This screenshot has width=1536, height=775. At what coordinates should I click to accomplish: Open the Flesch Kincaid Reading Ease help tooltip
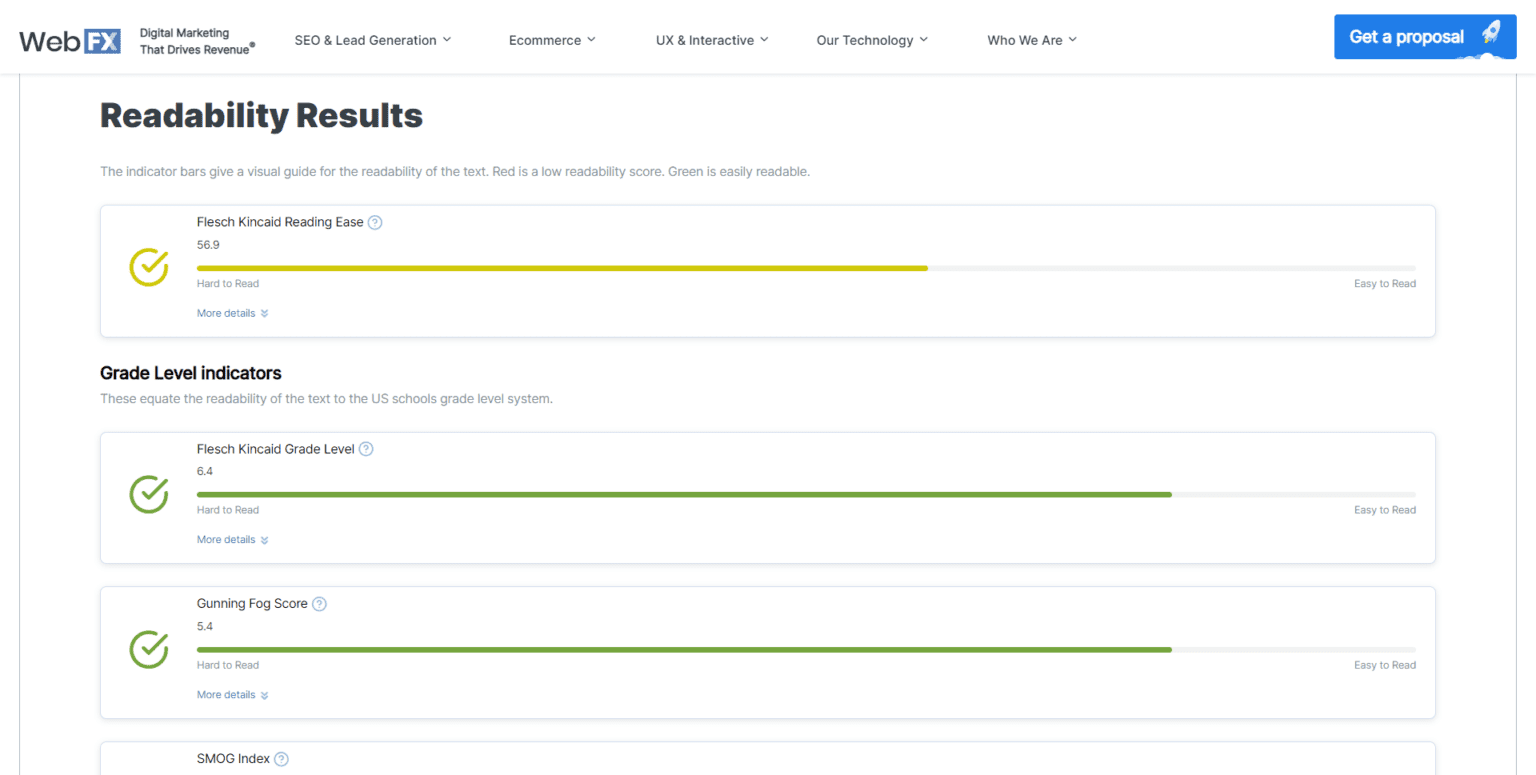375,222
